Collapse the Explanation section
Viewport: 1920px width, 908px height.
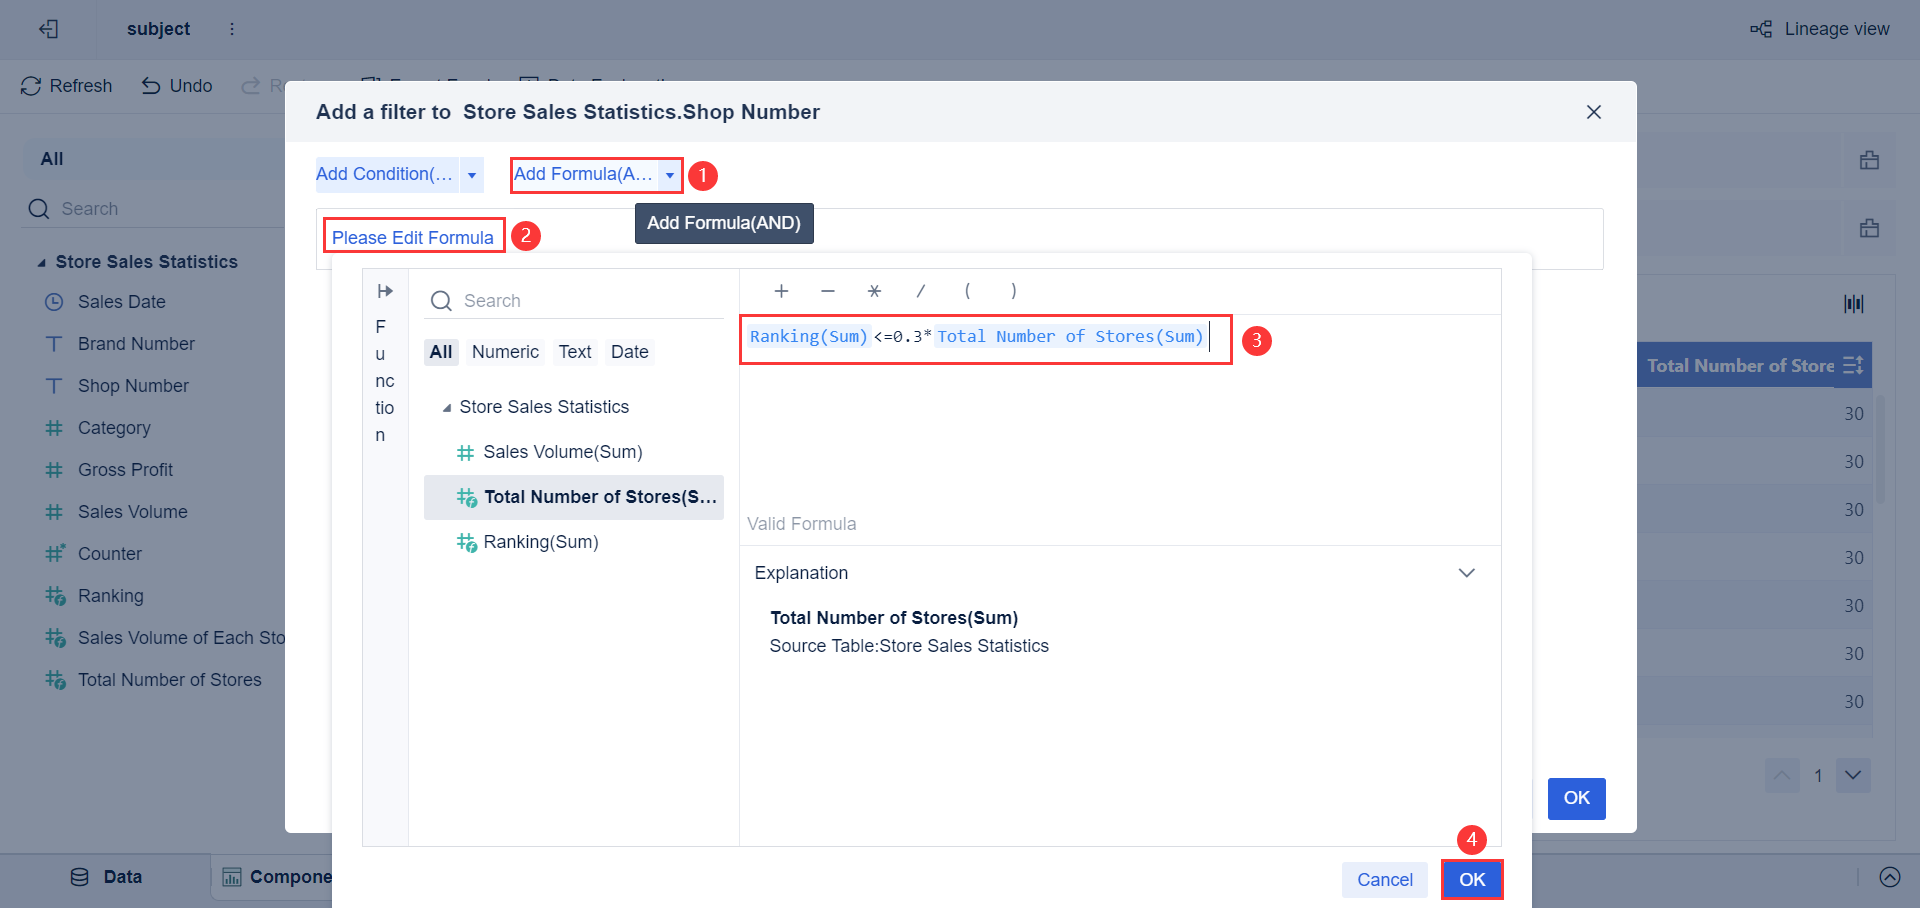pos(1467,572)
